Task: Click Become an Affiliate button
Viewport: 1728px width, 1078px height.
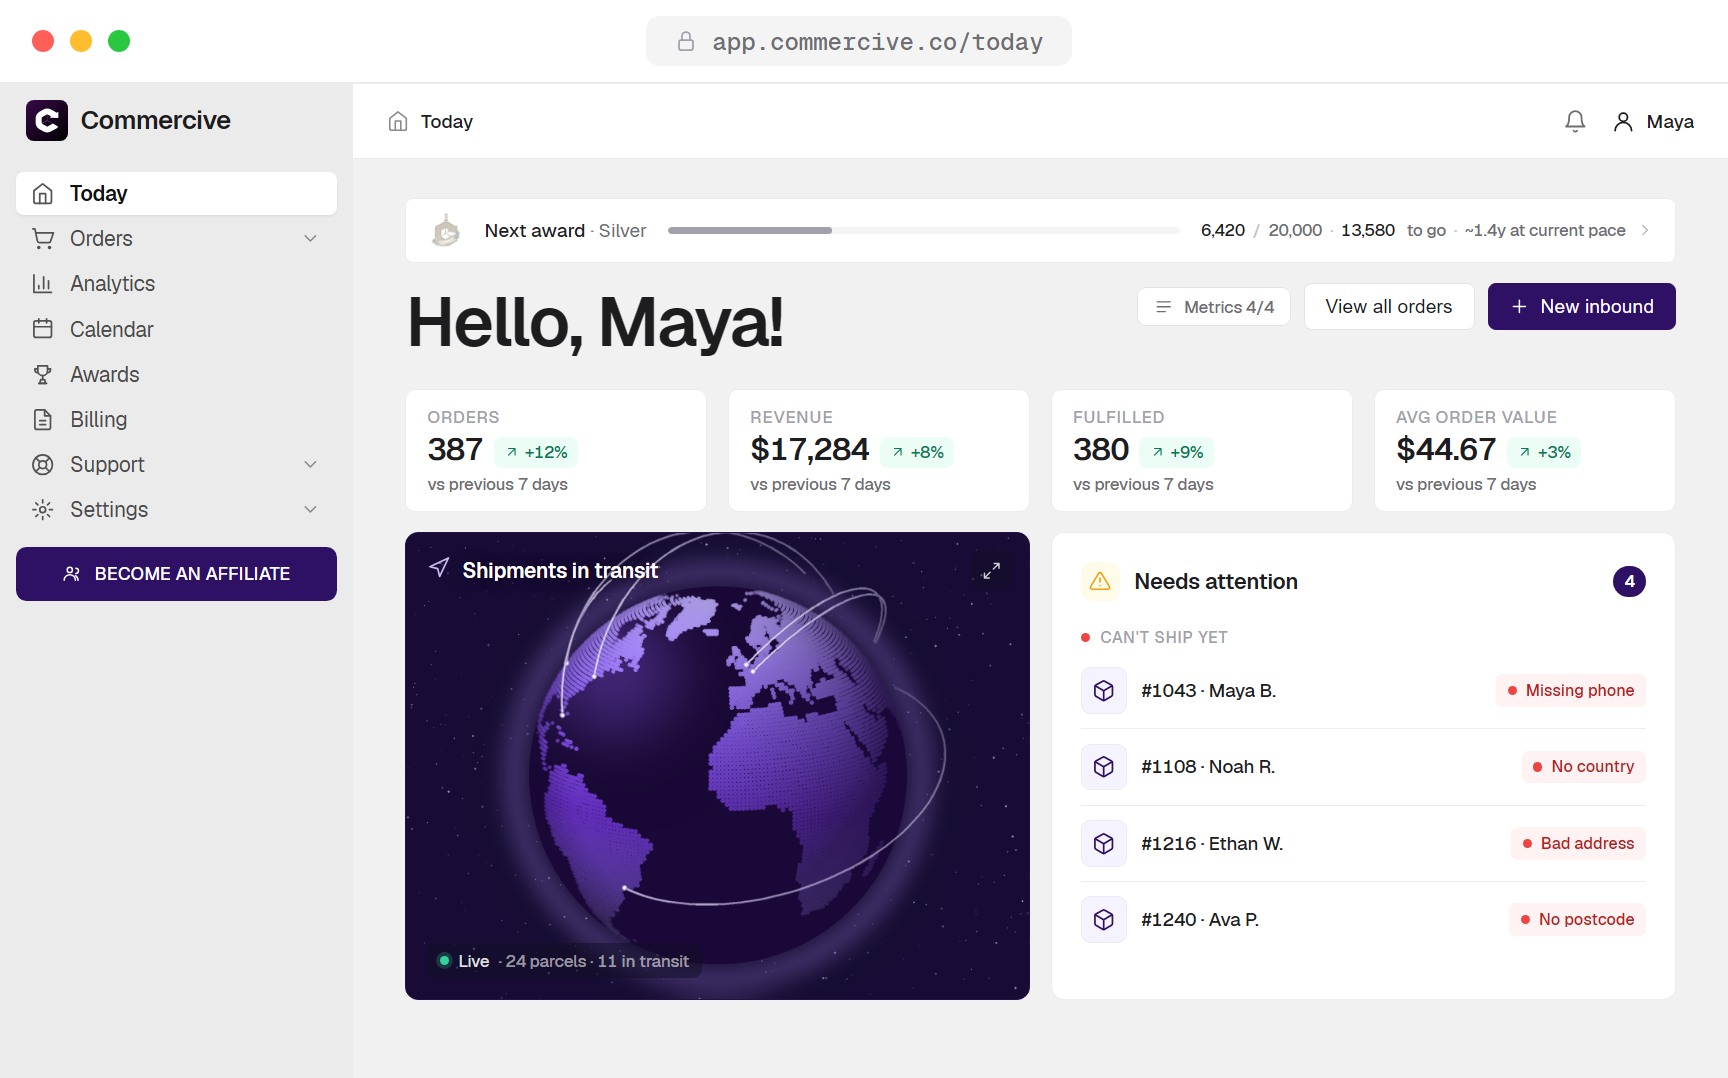Action: (176, 574)
